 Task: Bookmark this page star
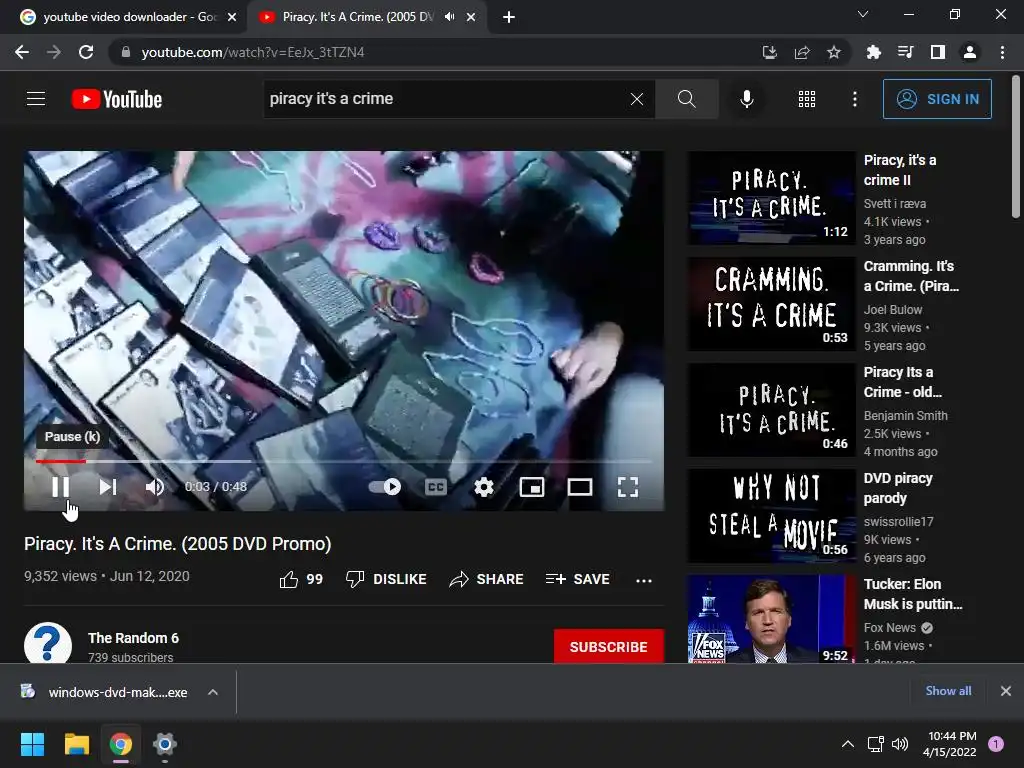click(x=834, y=52)
